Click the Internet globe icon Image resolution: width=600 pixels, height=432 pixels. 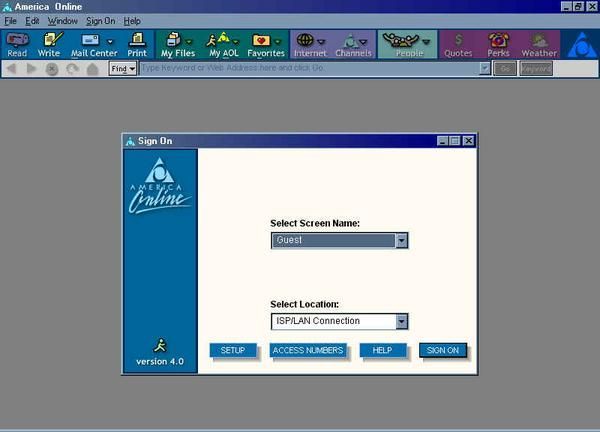point(309,44)
